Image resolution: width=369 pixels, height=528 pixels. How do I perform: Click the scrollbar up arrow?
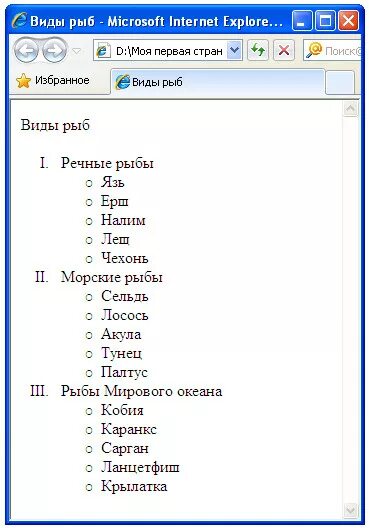click(350, 108)
